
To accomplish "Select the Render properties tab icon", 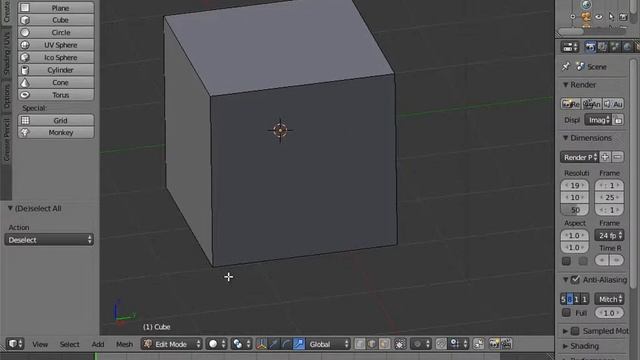I will (589, 47).
